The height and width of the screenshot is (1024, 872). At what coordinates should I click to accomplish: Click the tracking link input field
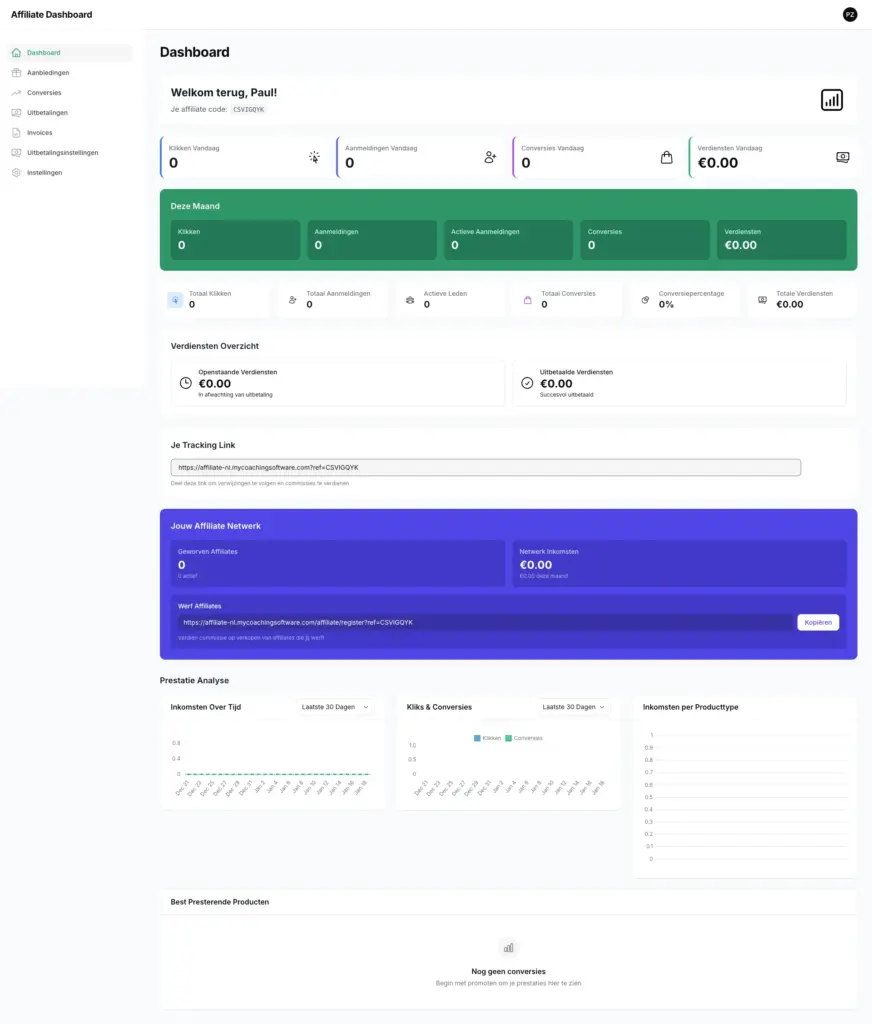485,467
